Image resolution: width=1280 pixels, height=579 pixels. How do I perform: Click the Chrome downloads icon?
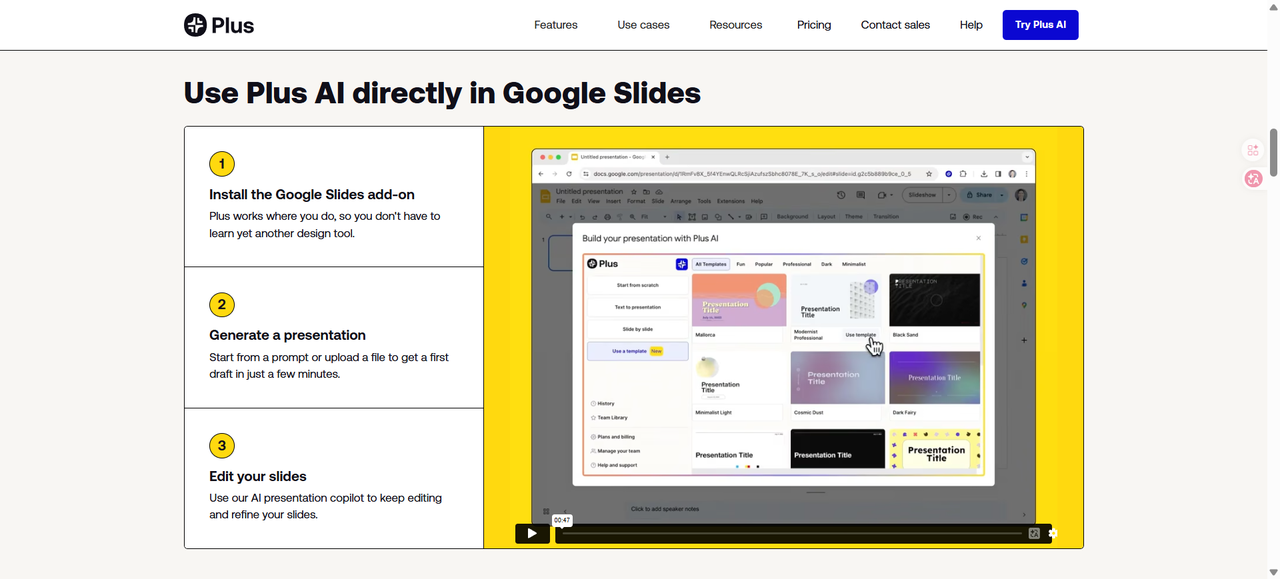click(984, 174)
